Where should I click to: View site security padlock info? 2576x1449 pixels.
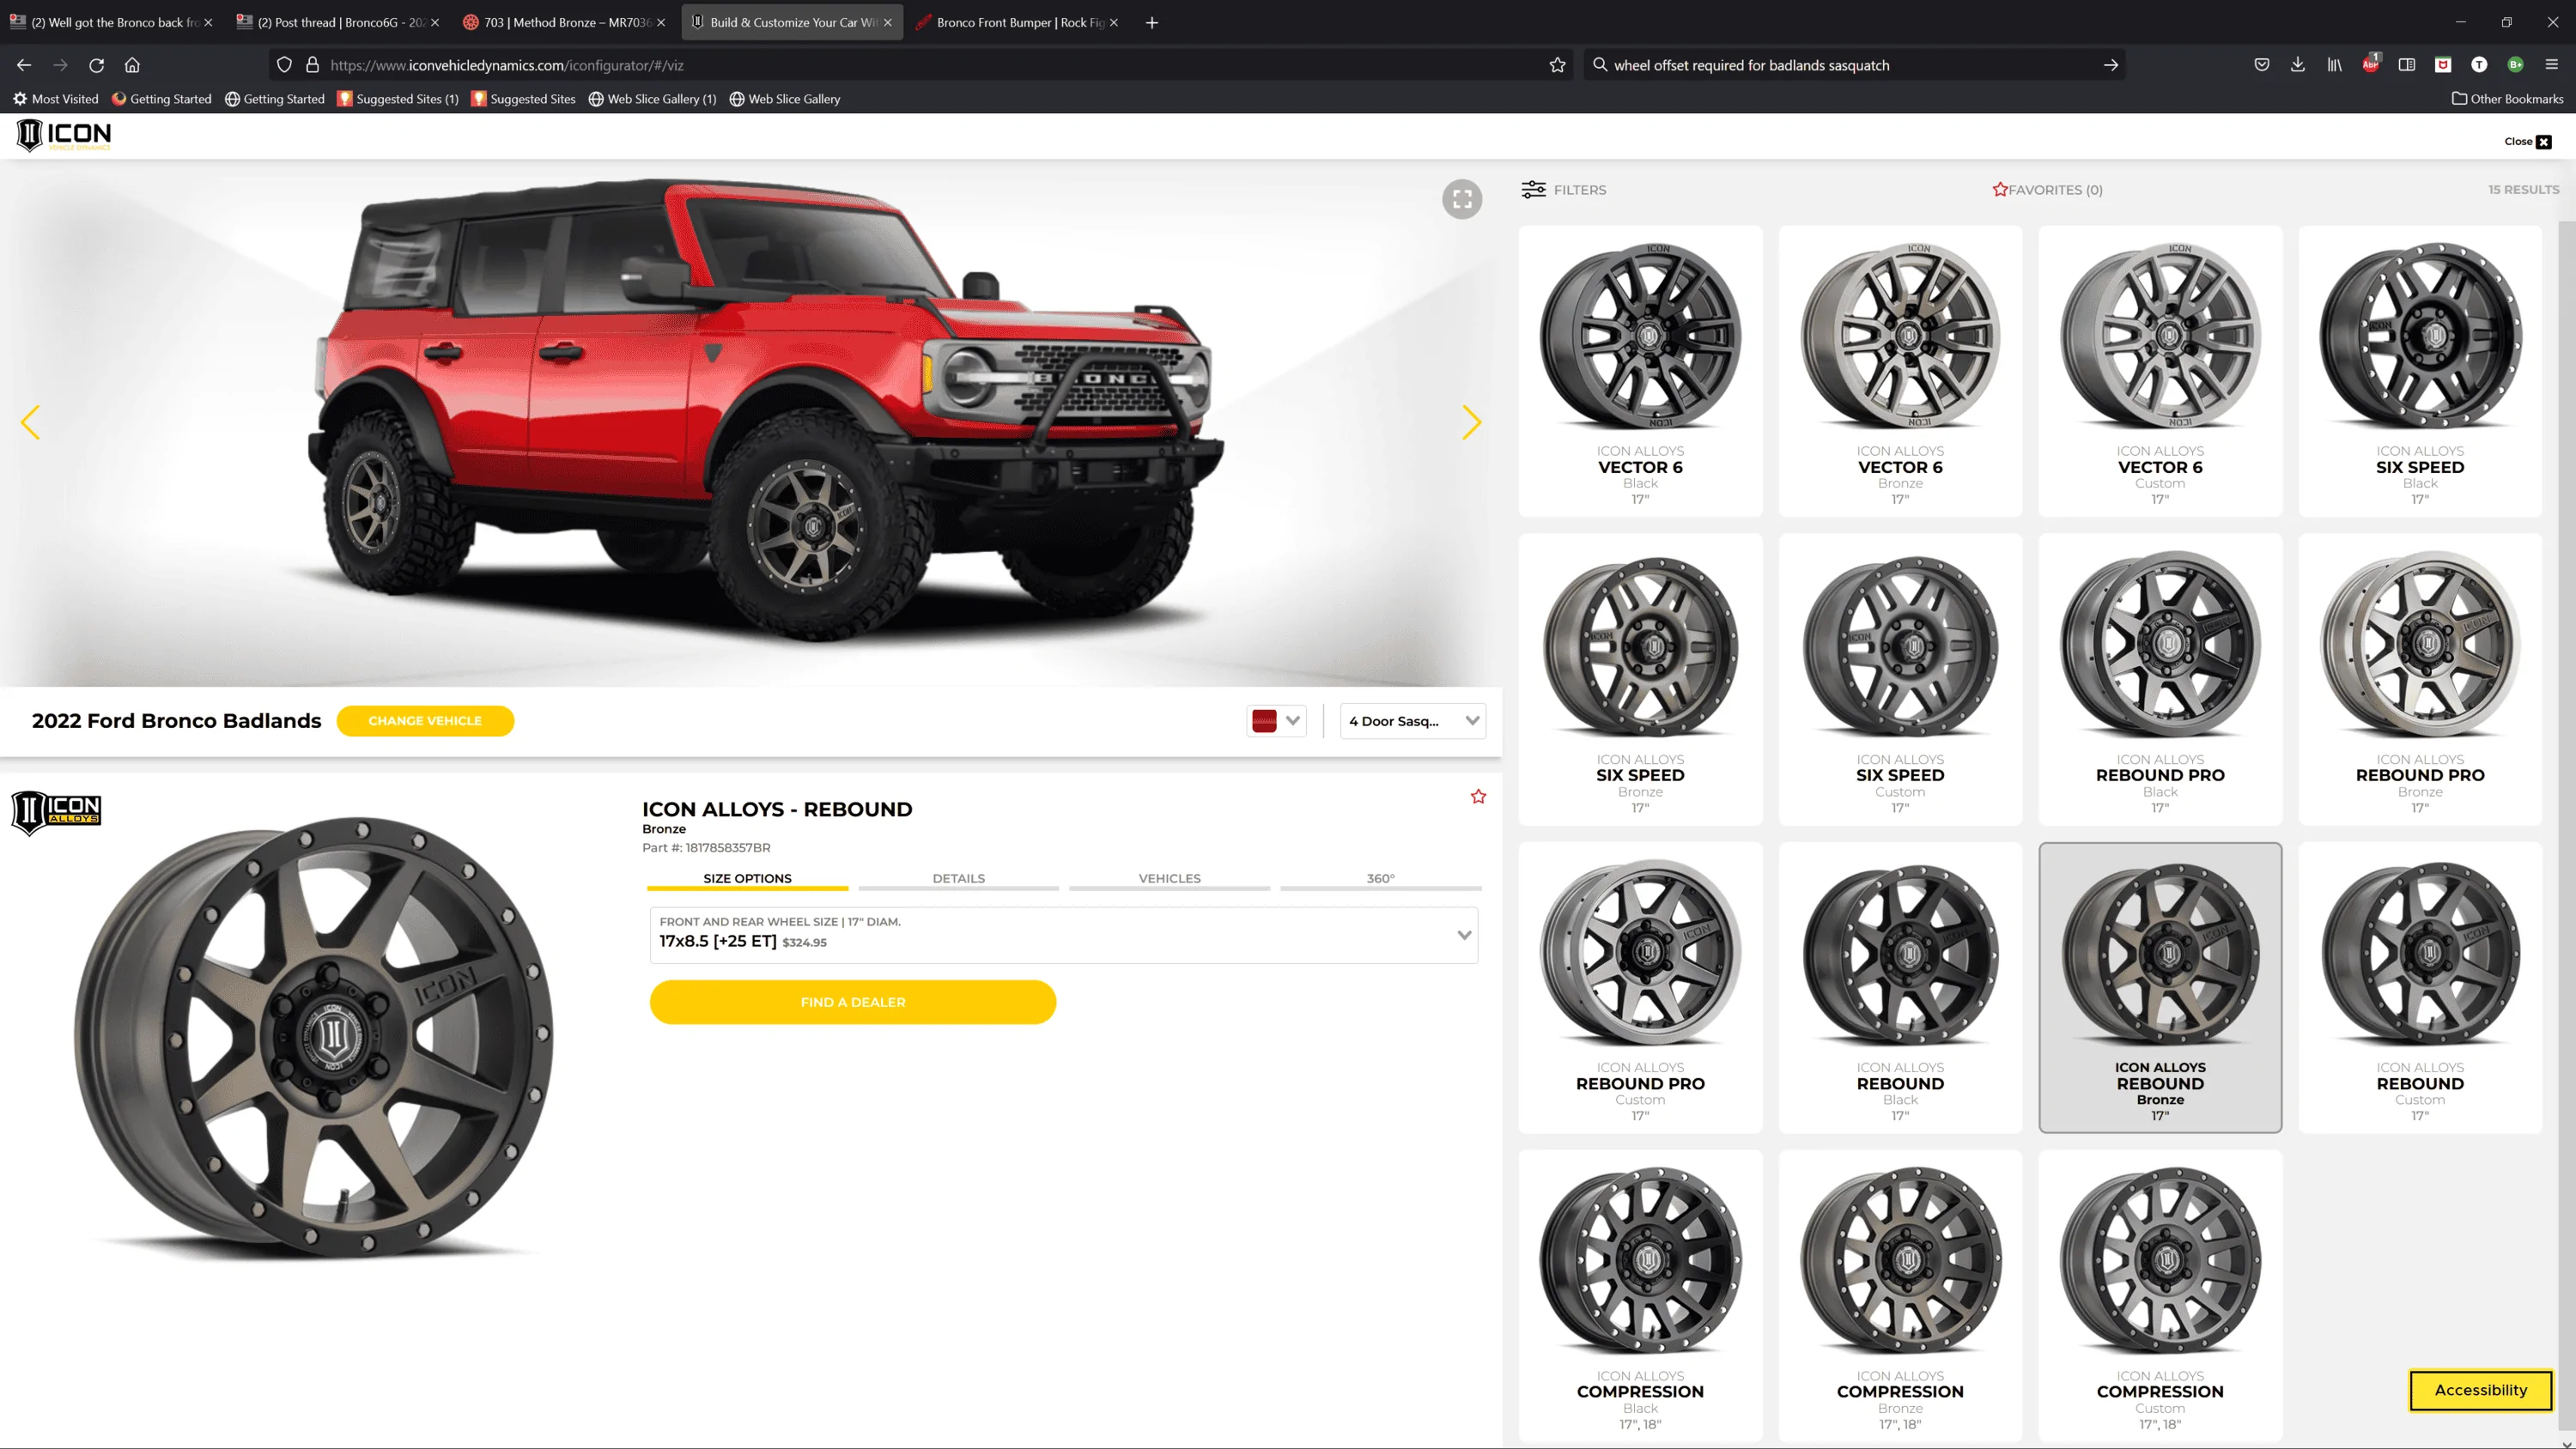(312, 65)
